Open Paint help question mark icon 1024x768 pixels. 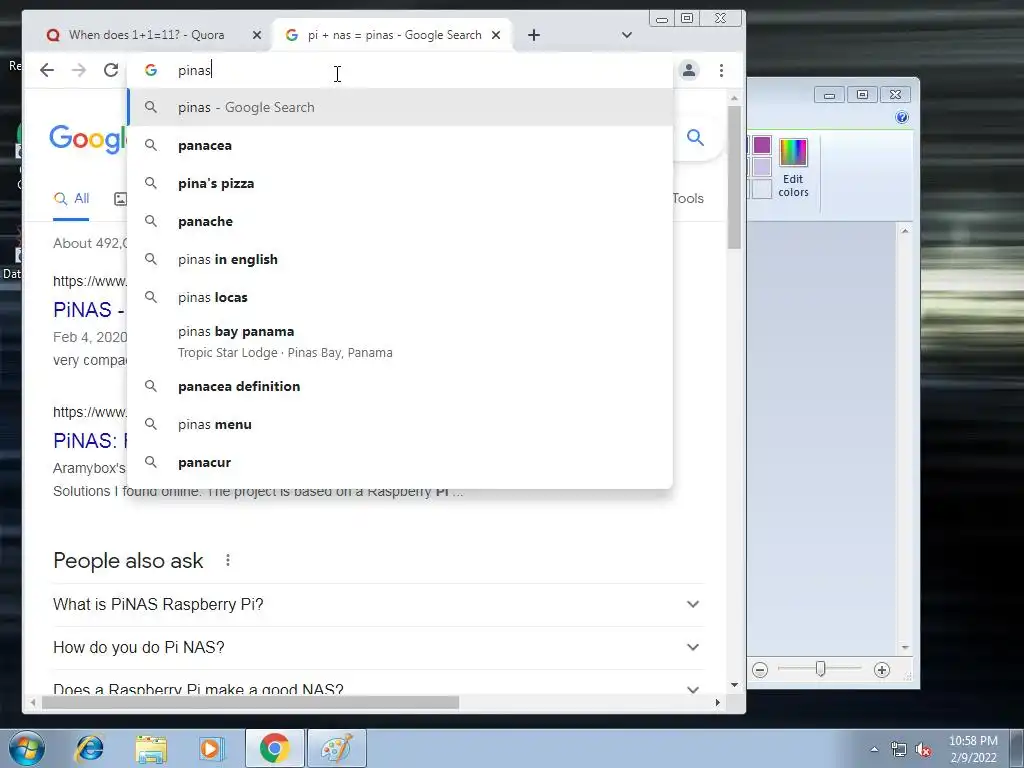902,118
